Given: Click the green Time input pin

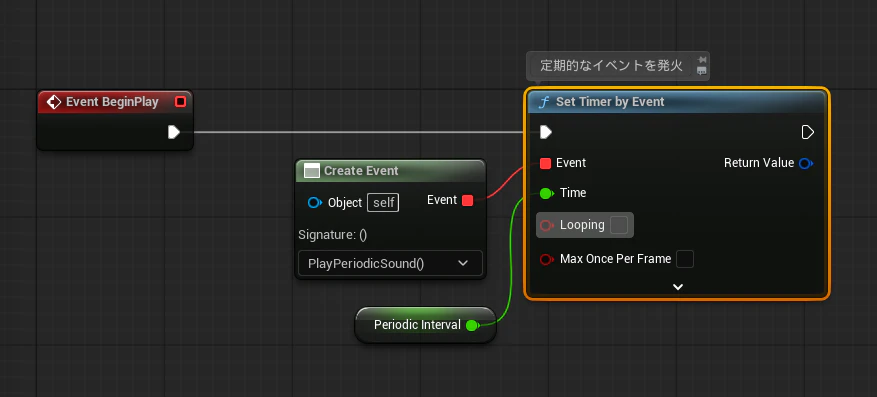Looking at the screenshot, I should pyautogui.click(x=546, y=193).
